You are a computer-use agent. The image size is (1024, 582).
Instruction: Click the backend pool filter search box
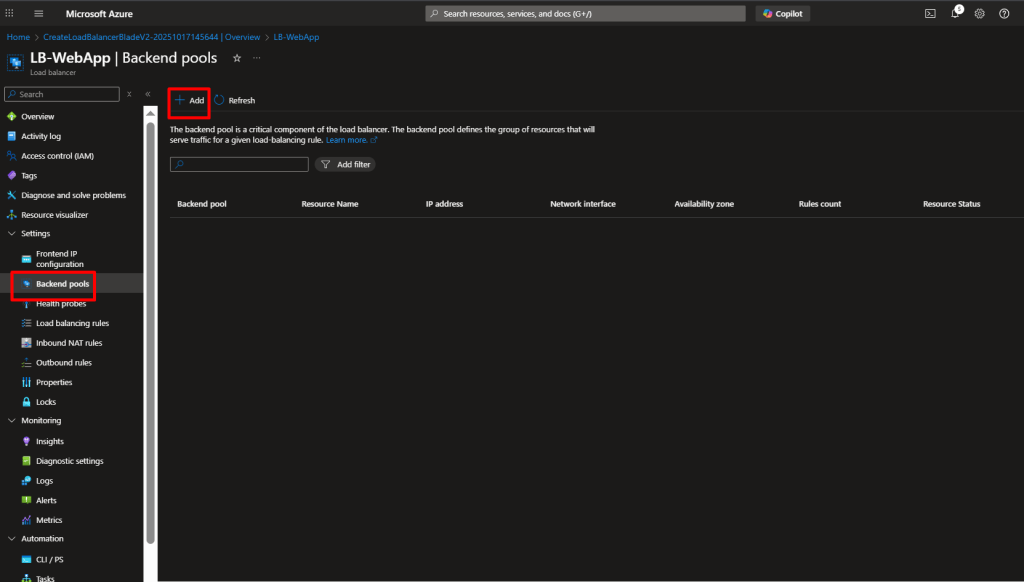pos(239,164)
